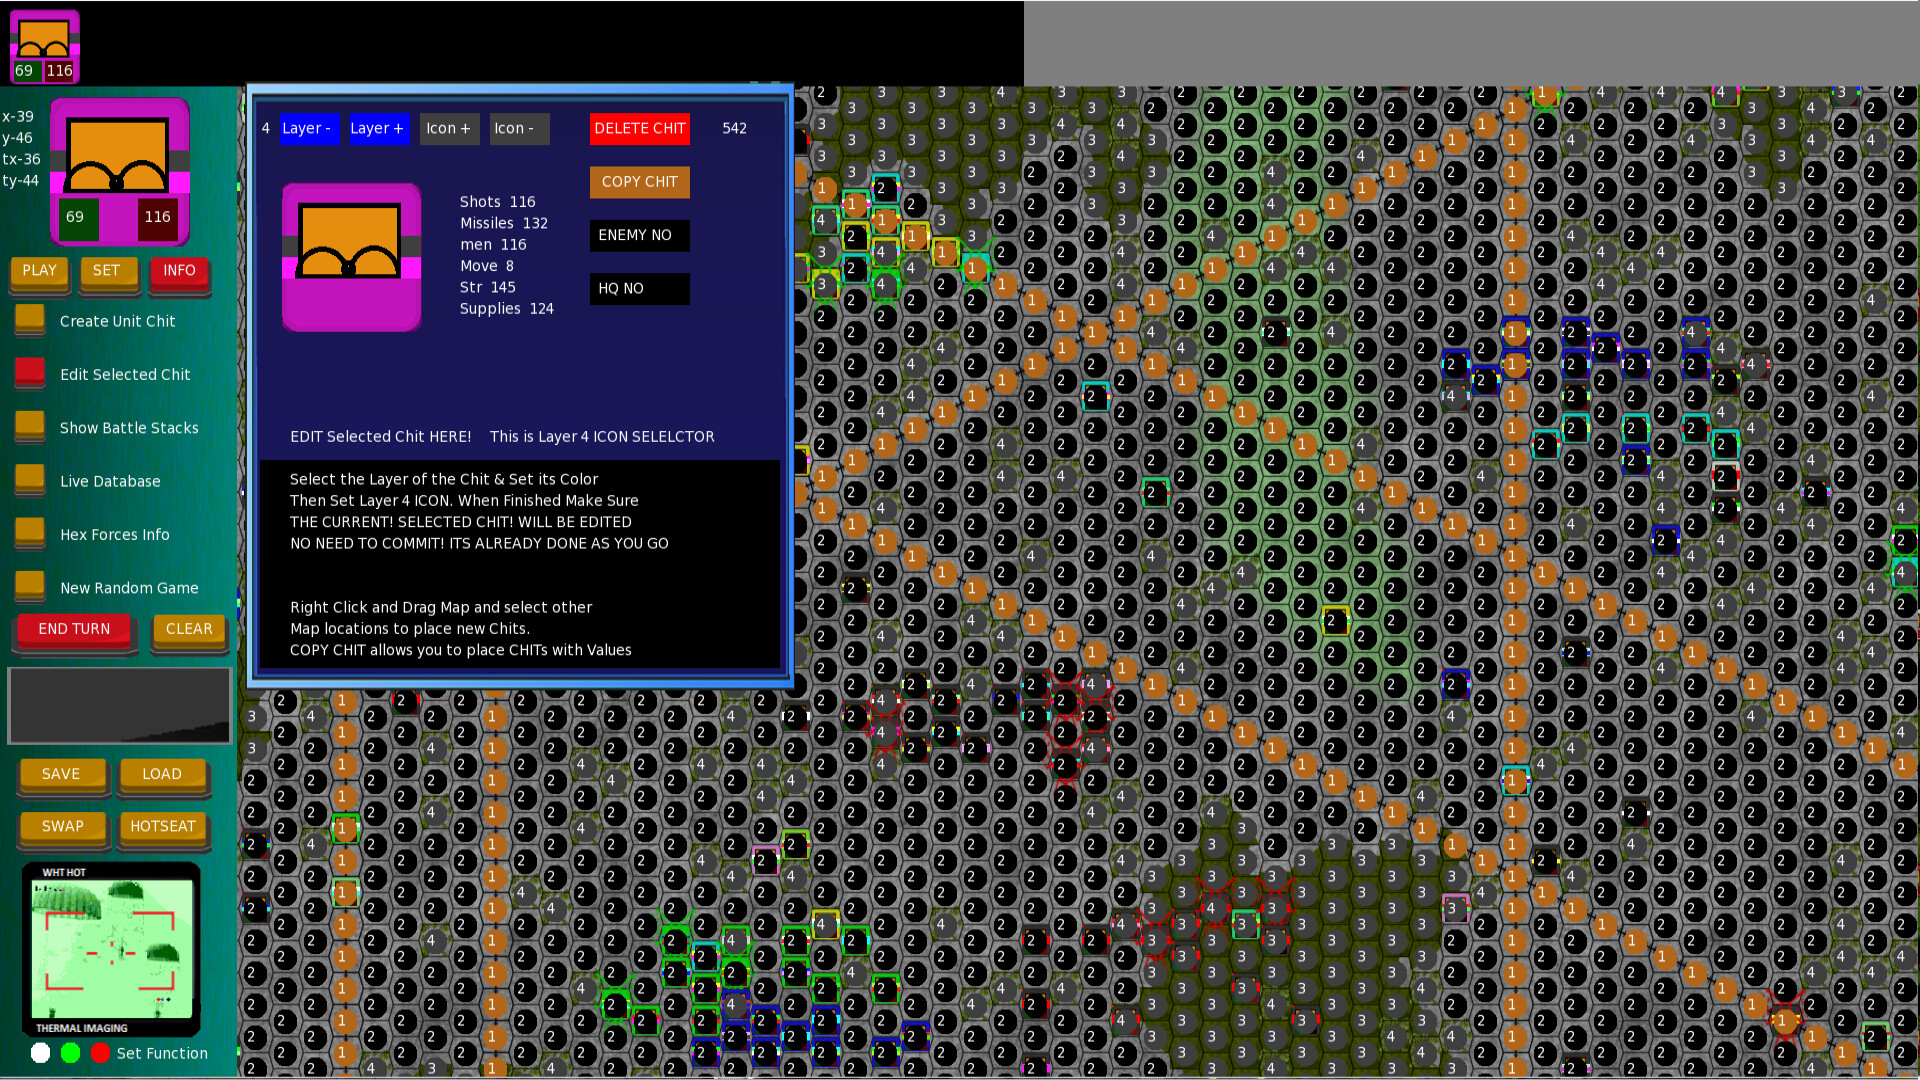Step the icon forward with Icon +
1920x1080 pixels.
pos(448,128)
